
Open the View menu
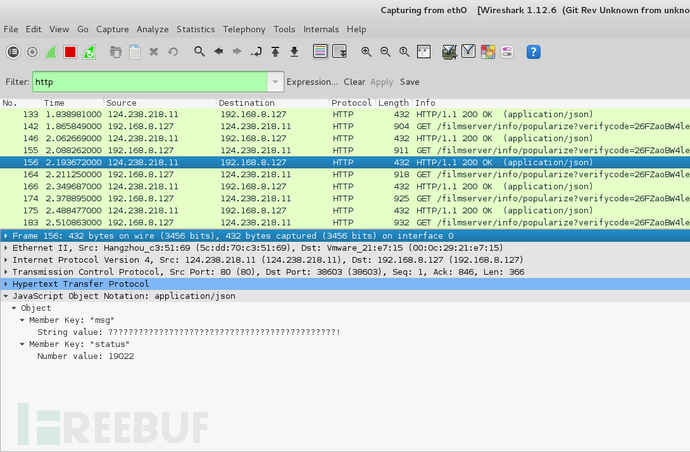[x=59, y=29]
